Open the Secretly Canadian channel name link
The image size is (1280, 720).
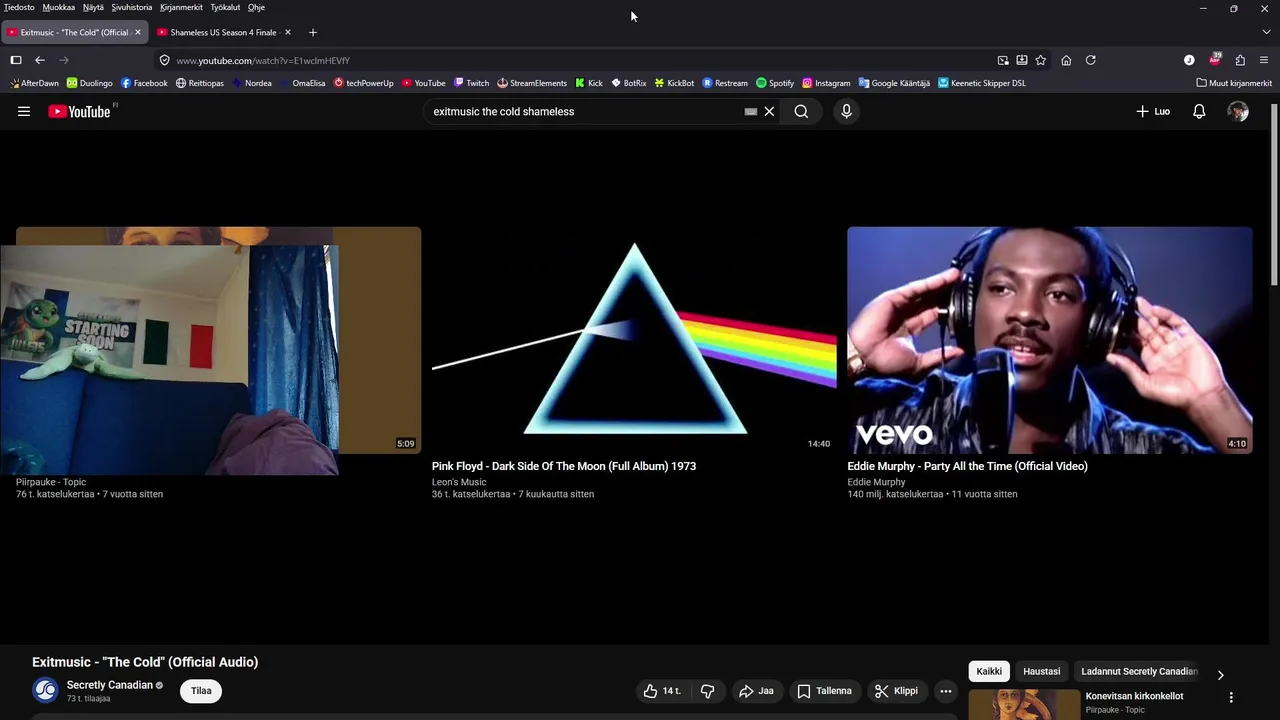(x=110, y=685)
